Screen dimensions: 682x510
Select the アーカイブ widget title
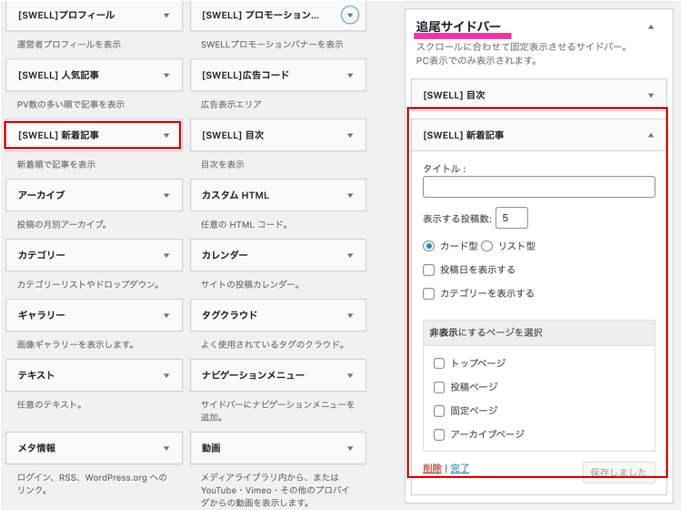[41, 195]
